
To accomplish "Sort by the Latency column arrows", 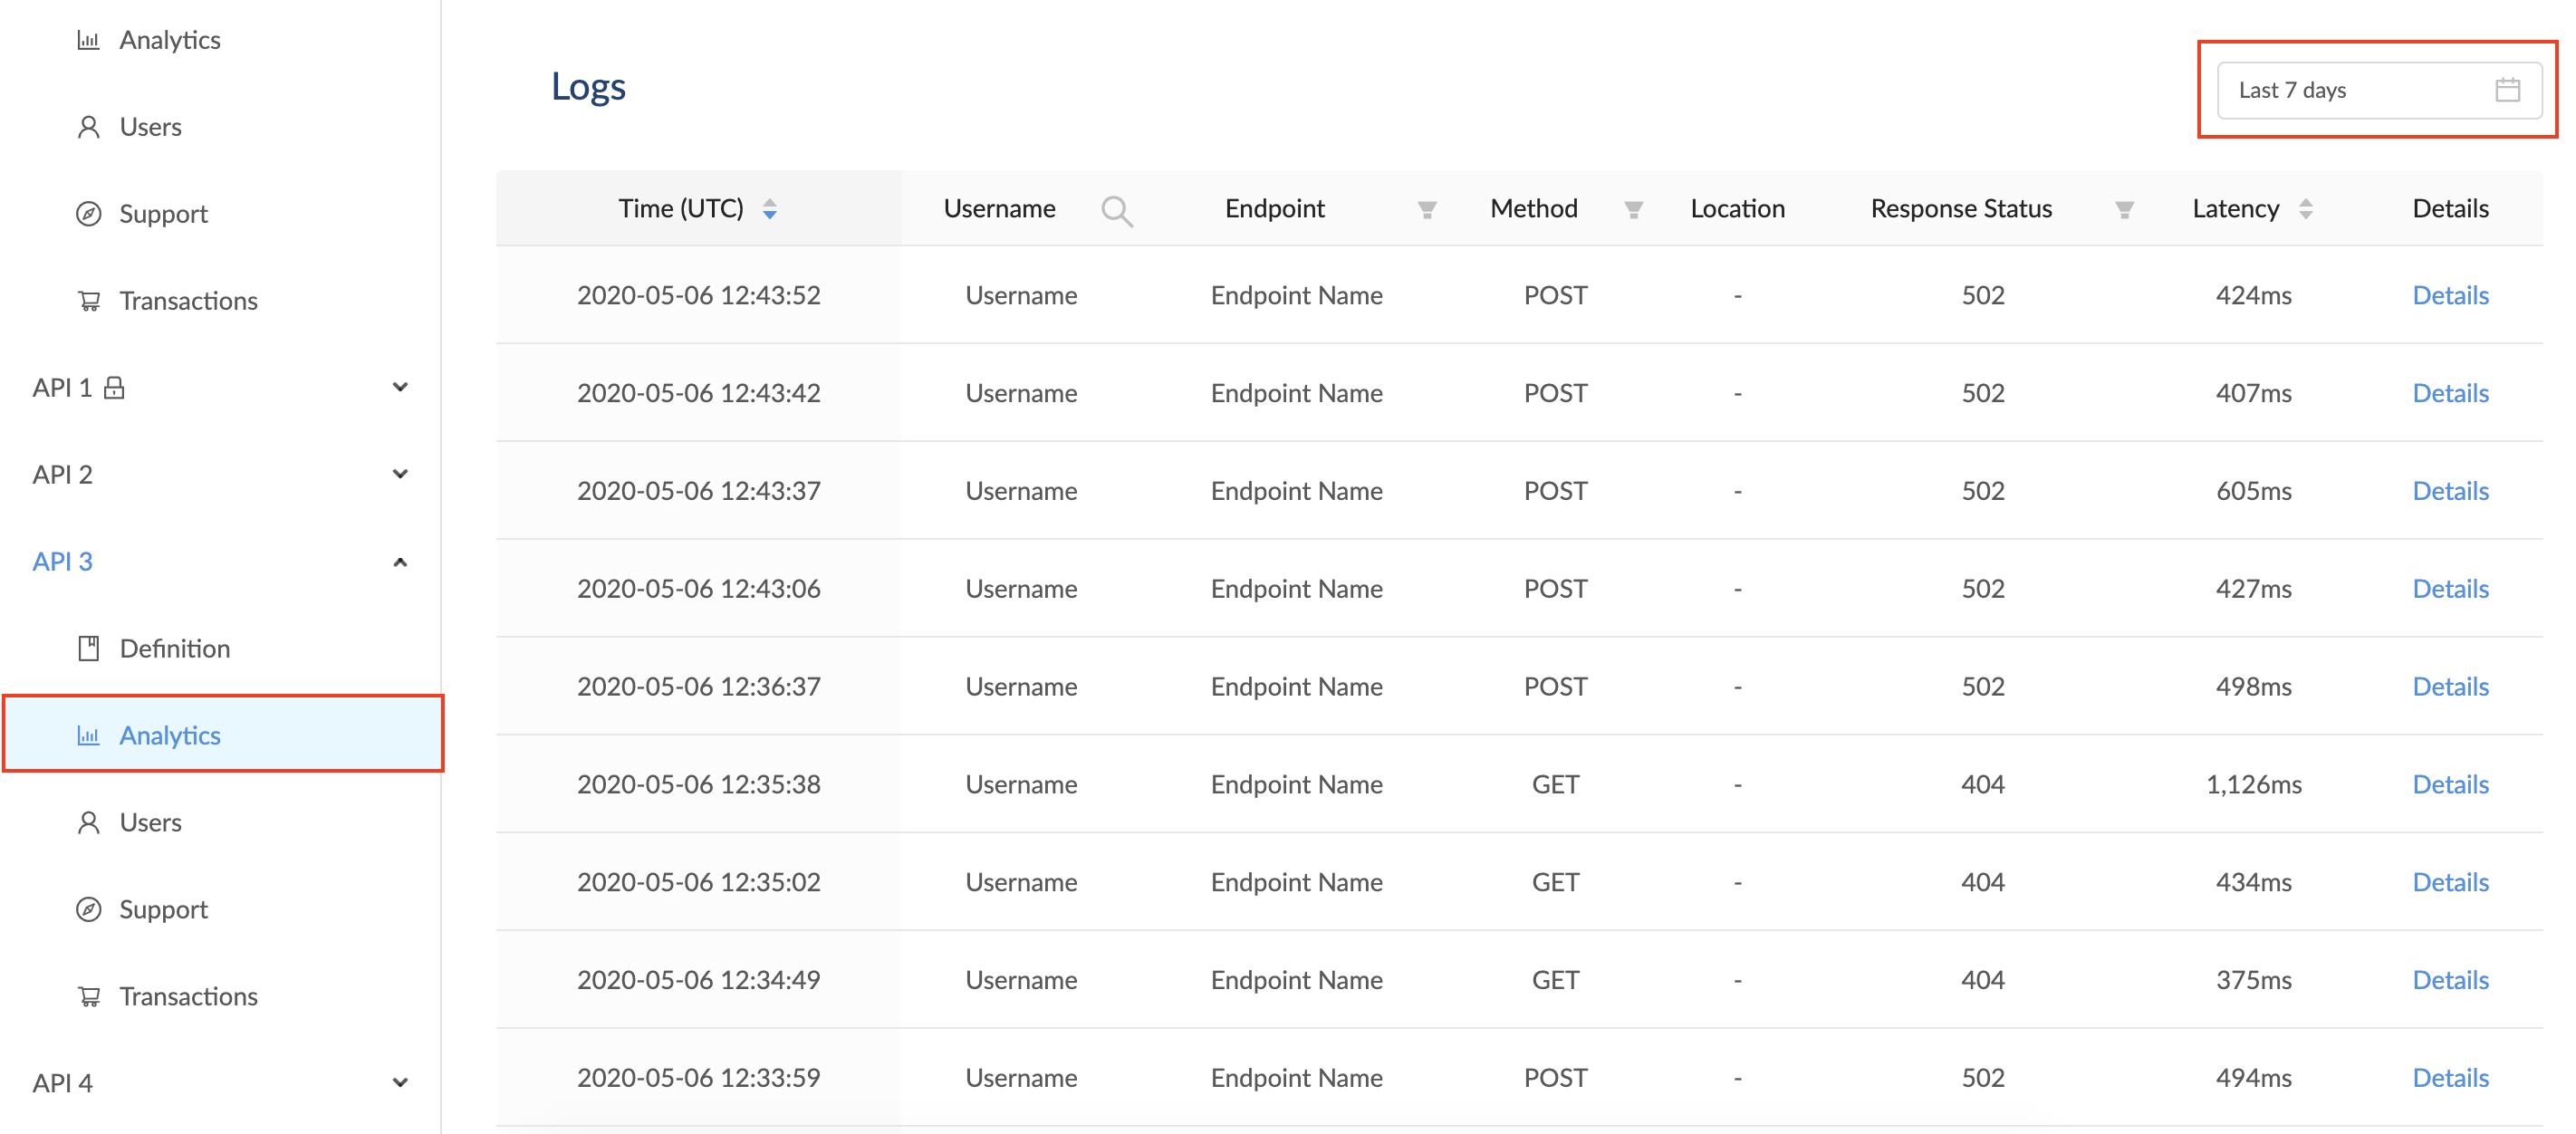I will click(2305, 209).
